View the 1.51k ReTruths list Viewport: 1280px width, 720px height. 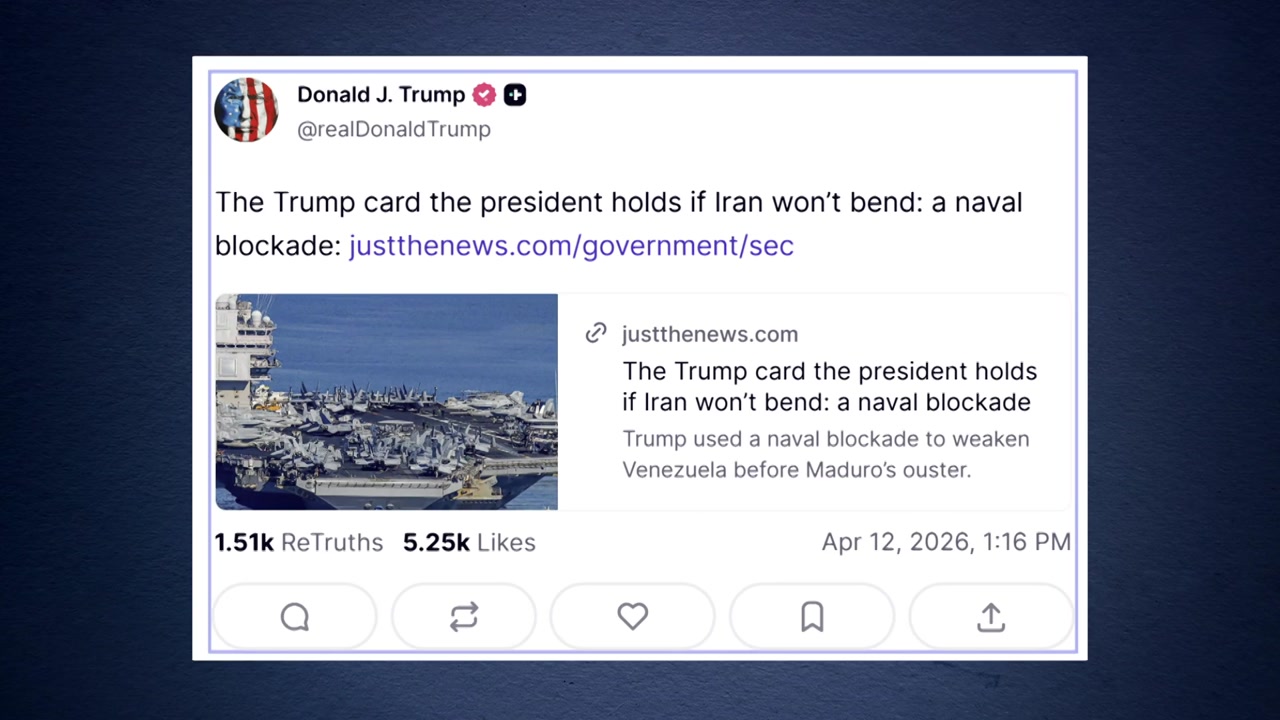[298, 542]
